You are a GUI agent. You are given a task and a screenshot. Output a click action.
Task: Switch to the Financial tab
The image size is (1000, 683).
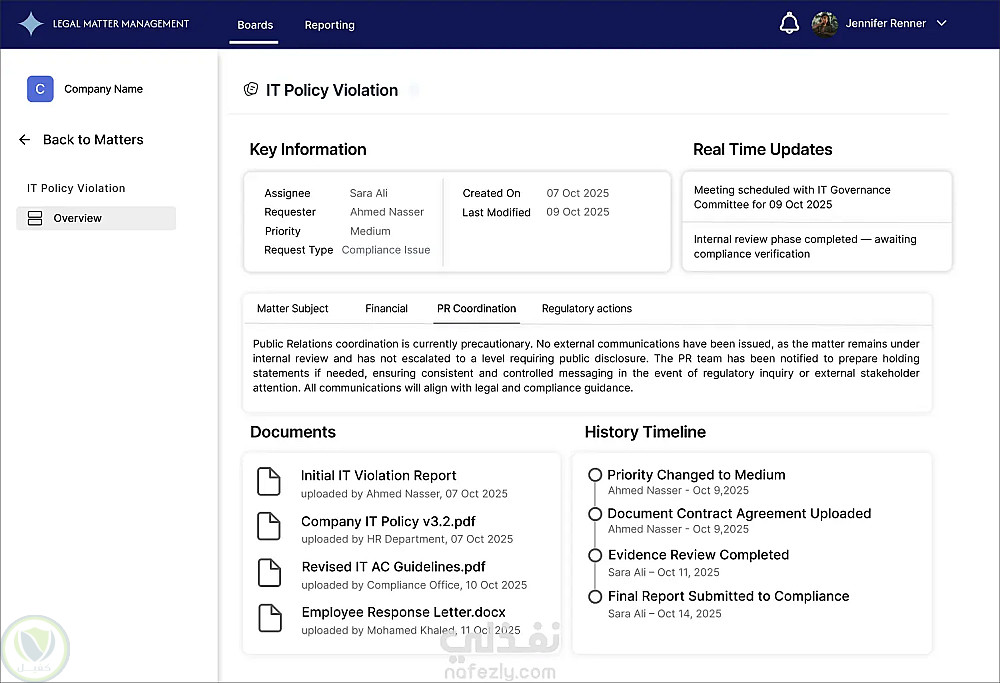(386, 308)
